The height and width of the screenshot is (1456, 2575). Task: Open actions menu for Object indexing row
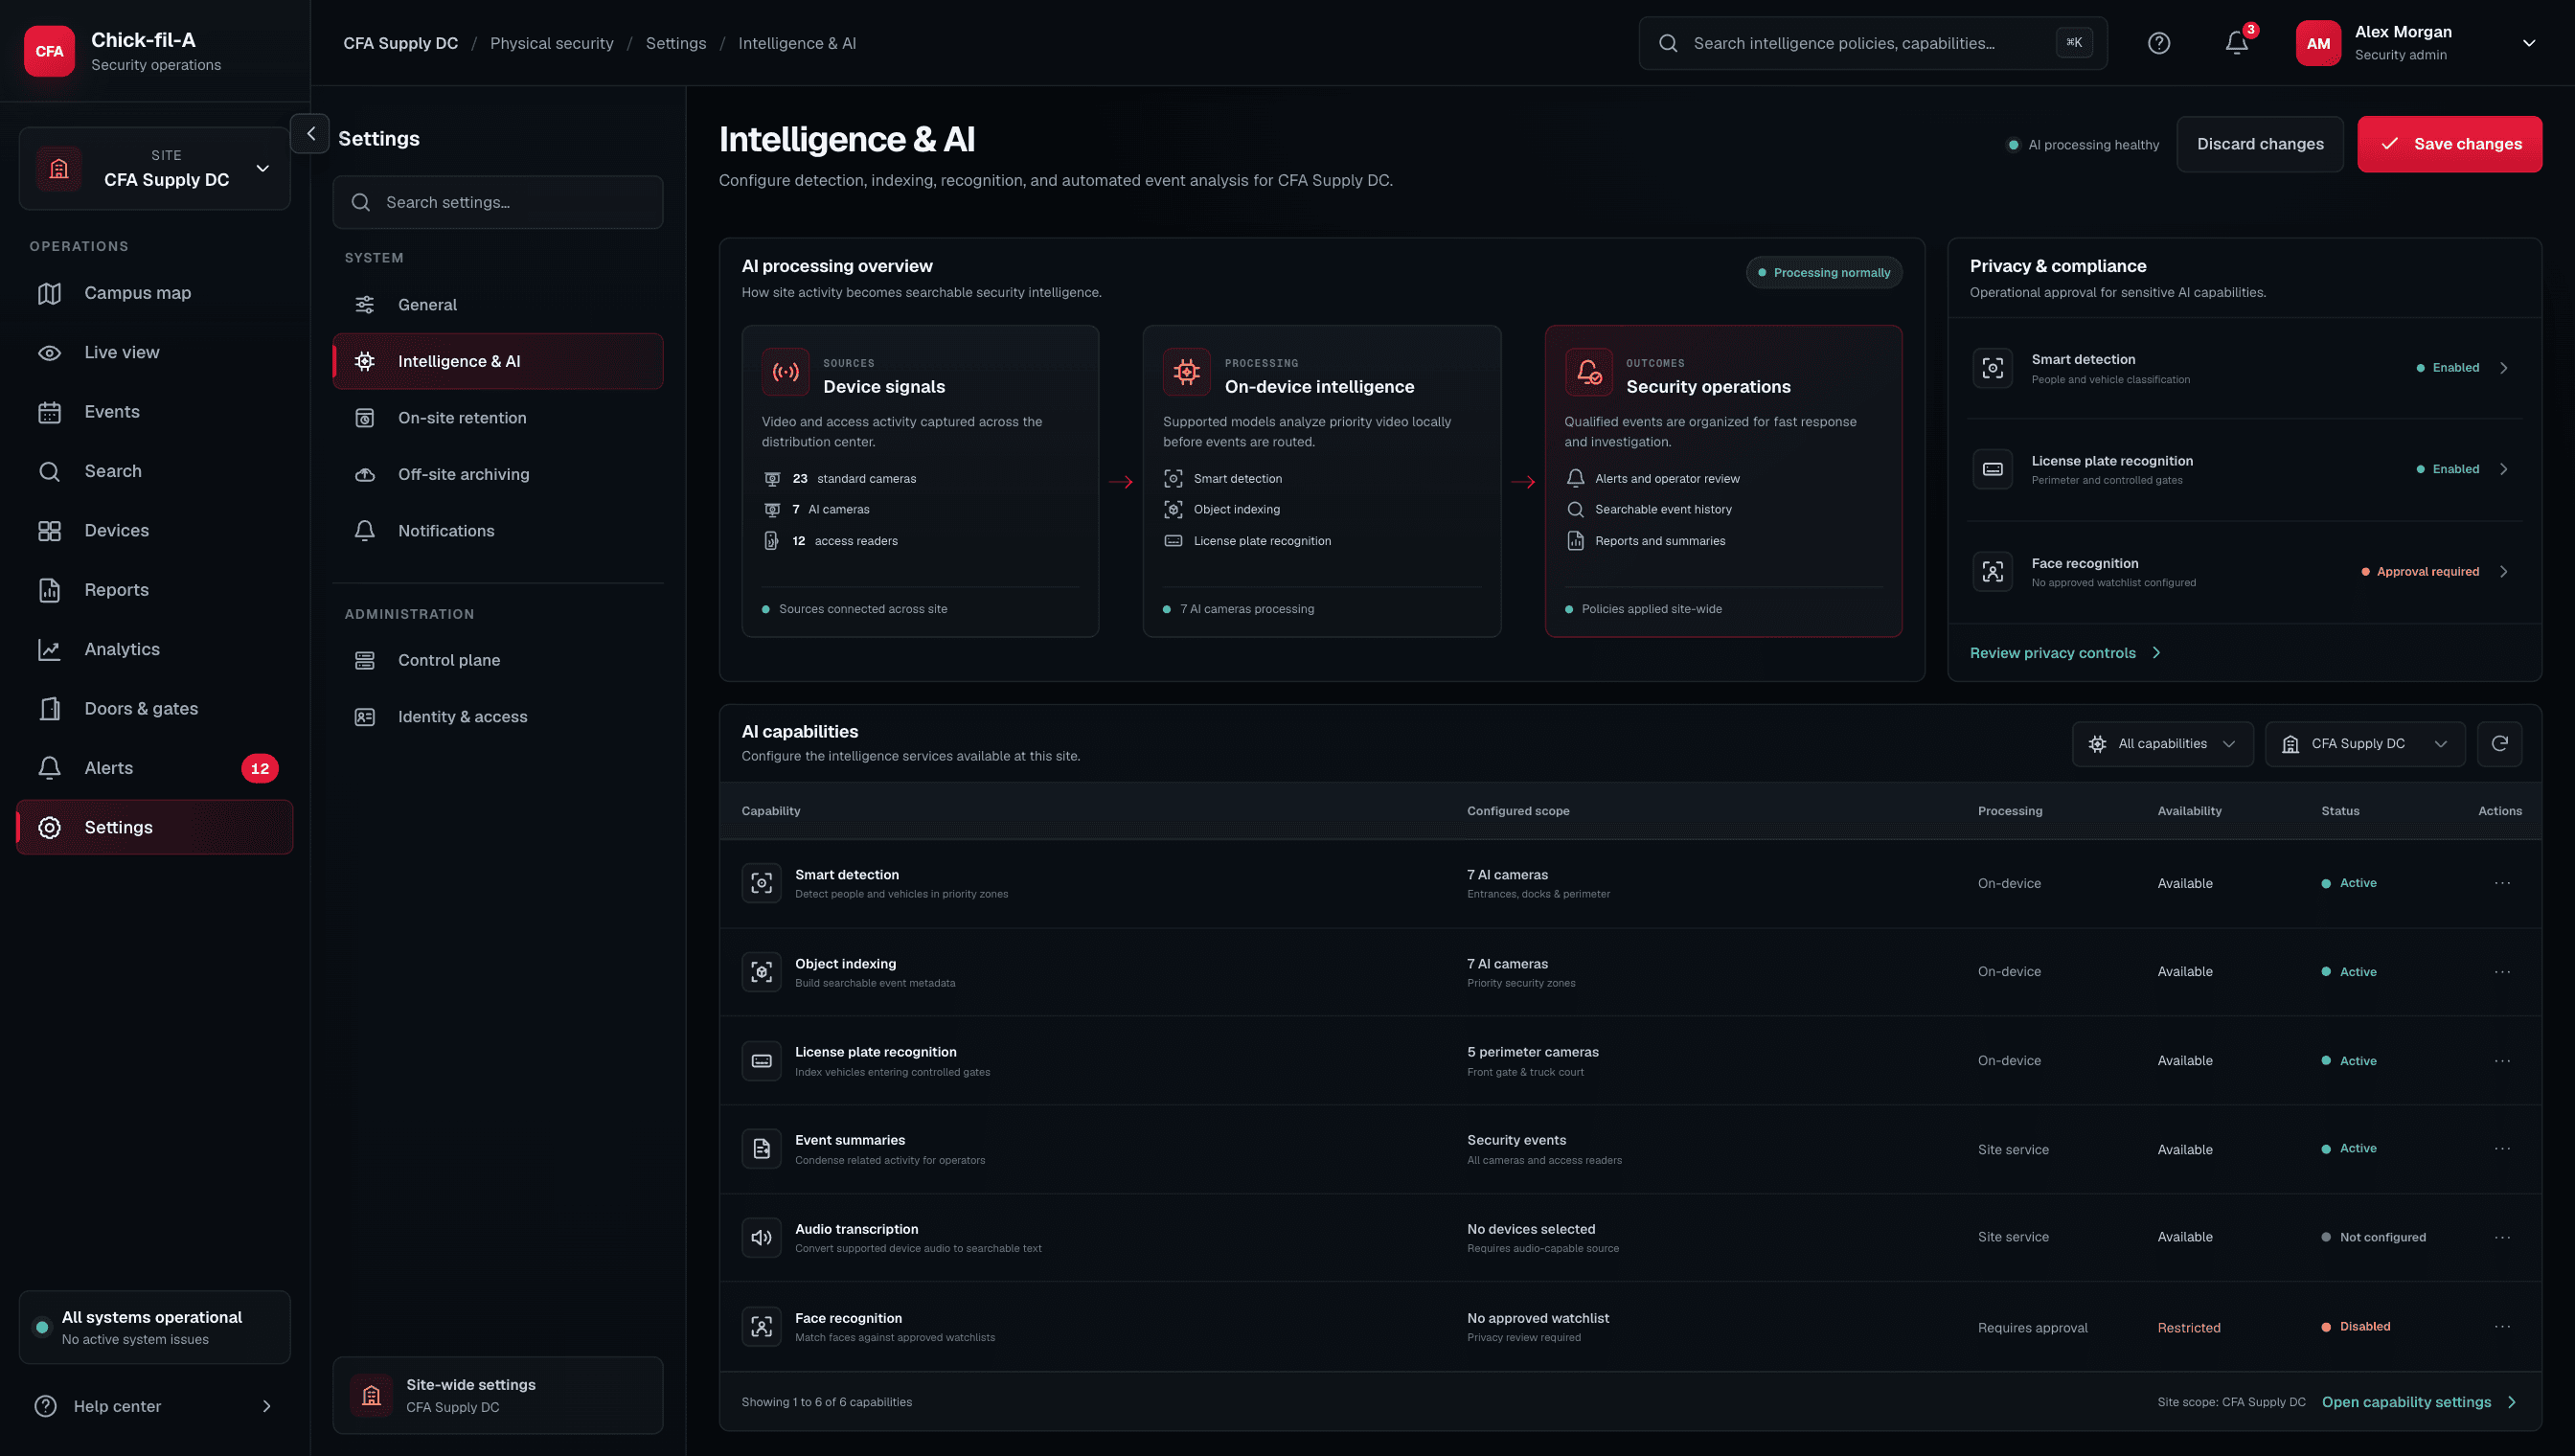(x=2502, y=972)
